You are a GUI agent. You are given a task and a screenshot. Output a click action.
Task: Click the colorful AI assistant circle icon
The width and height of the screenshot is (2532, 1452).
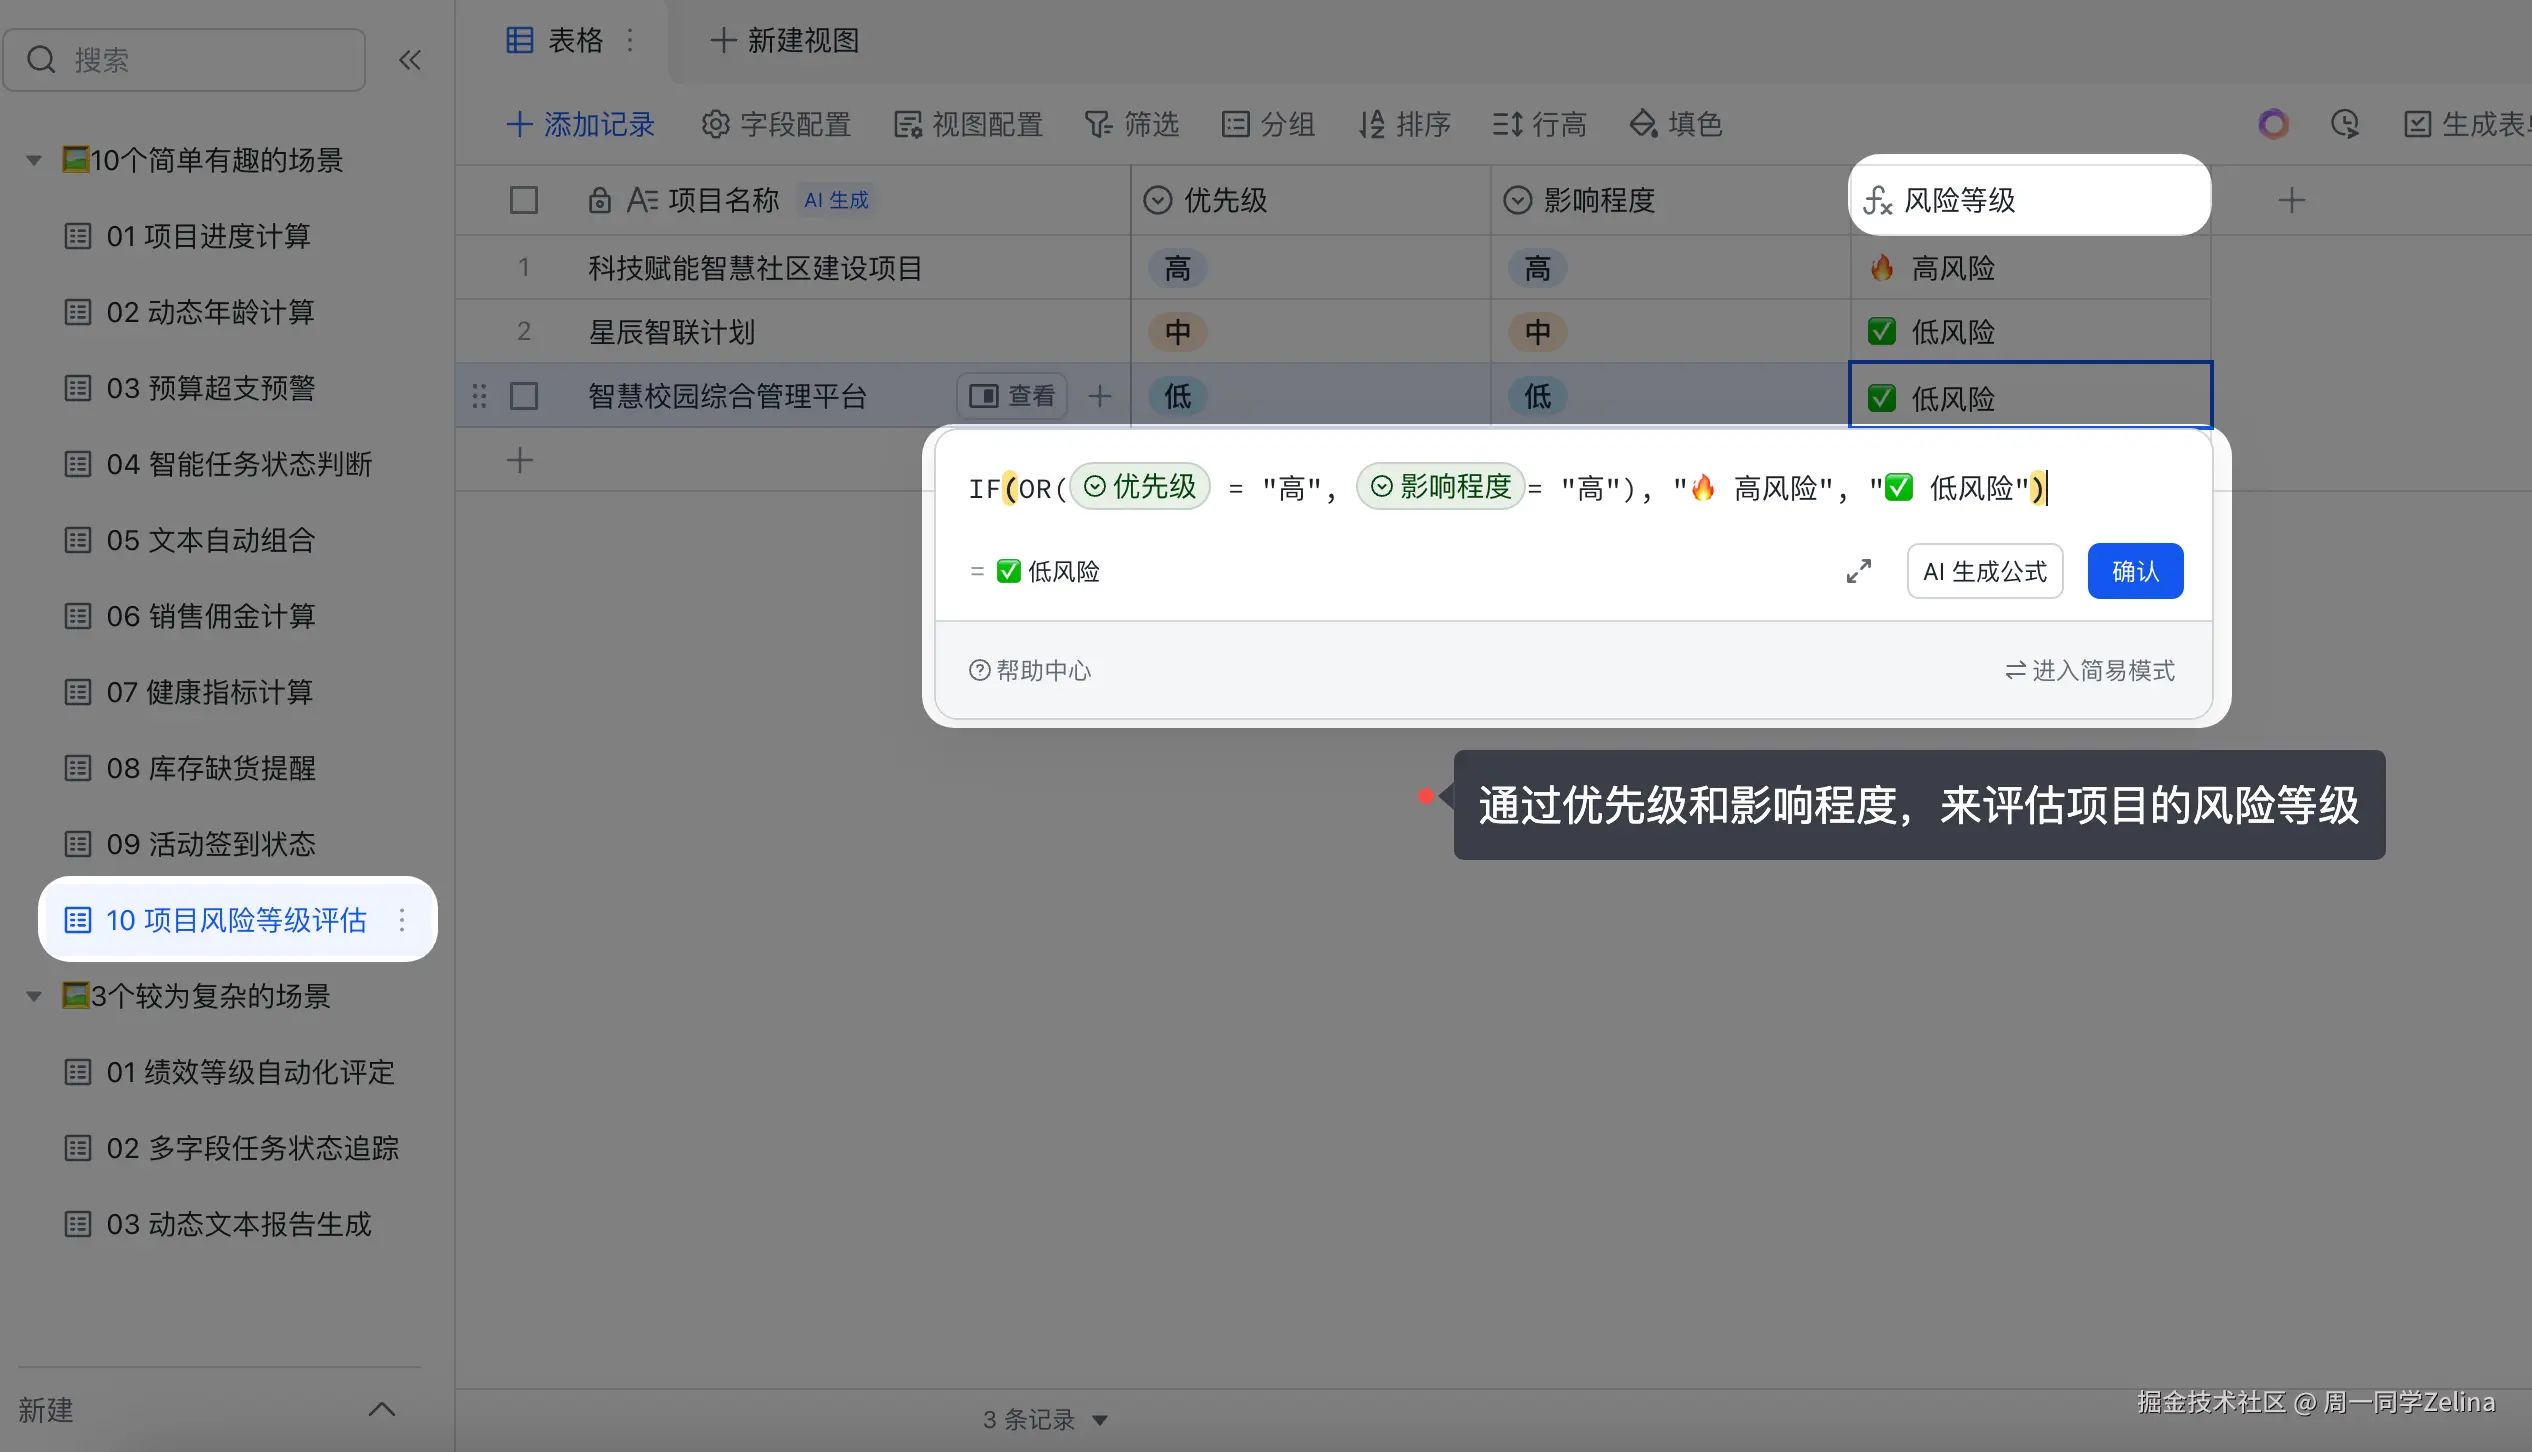(x=2273, y=124)
